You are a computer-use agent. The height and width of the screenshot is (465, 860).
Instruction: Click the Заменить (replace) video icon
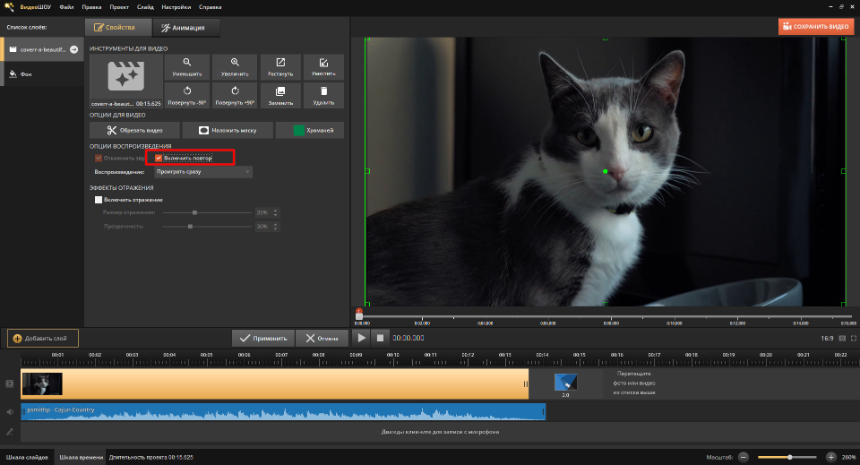click(x=281, y=95)
